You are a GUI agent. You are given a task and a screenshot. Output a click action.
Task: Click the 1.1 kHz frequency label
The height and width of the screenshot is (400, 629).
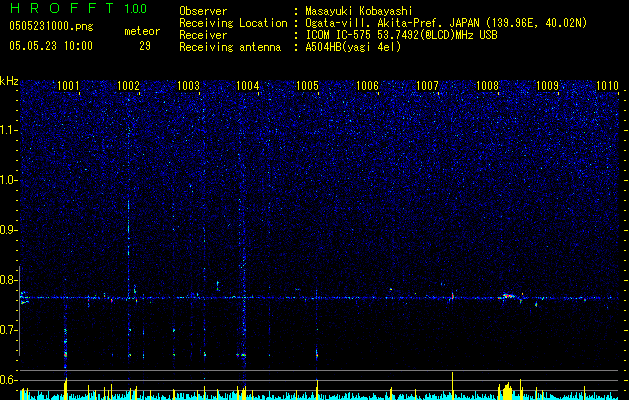coord(8,130)
